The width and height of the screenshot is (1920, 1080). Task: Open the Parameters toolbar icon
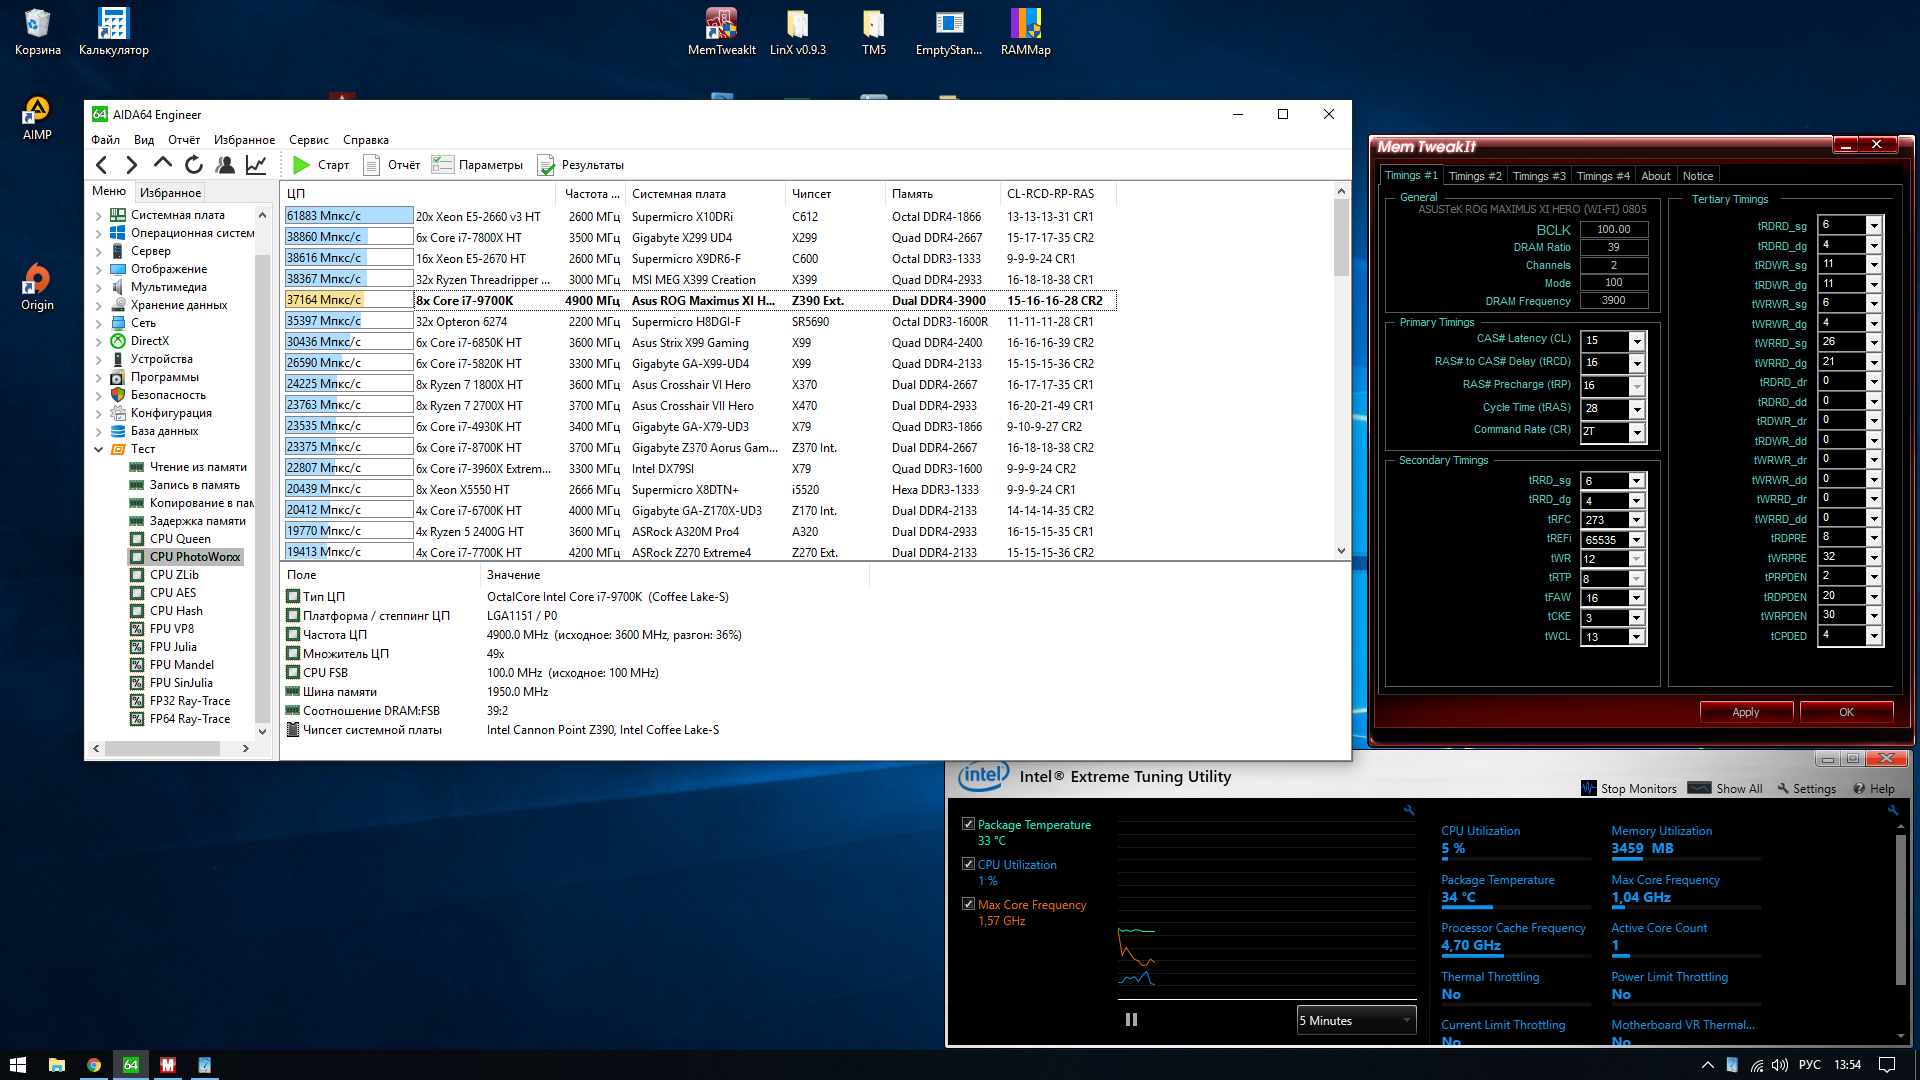(442, 165)
